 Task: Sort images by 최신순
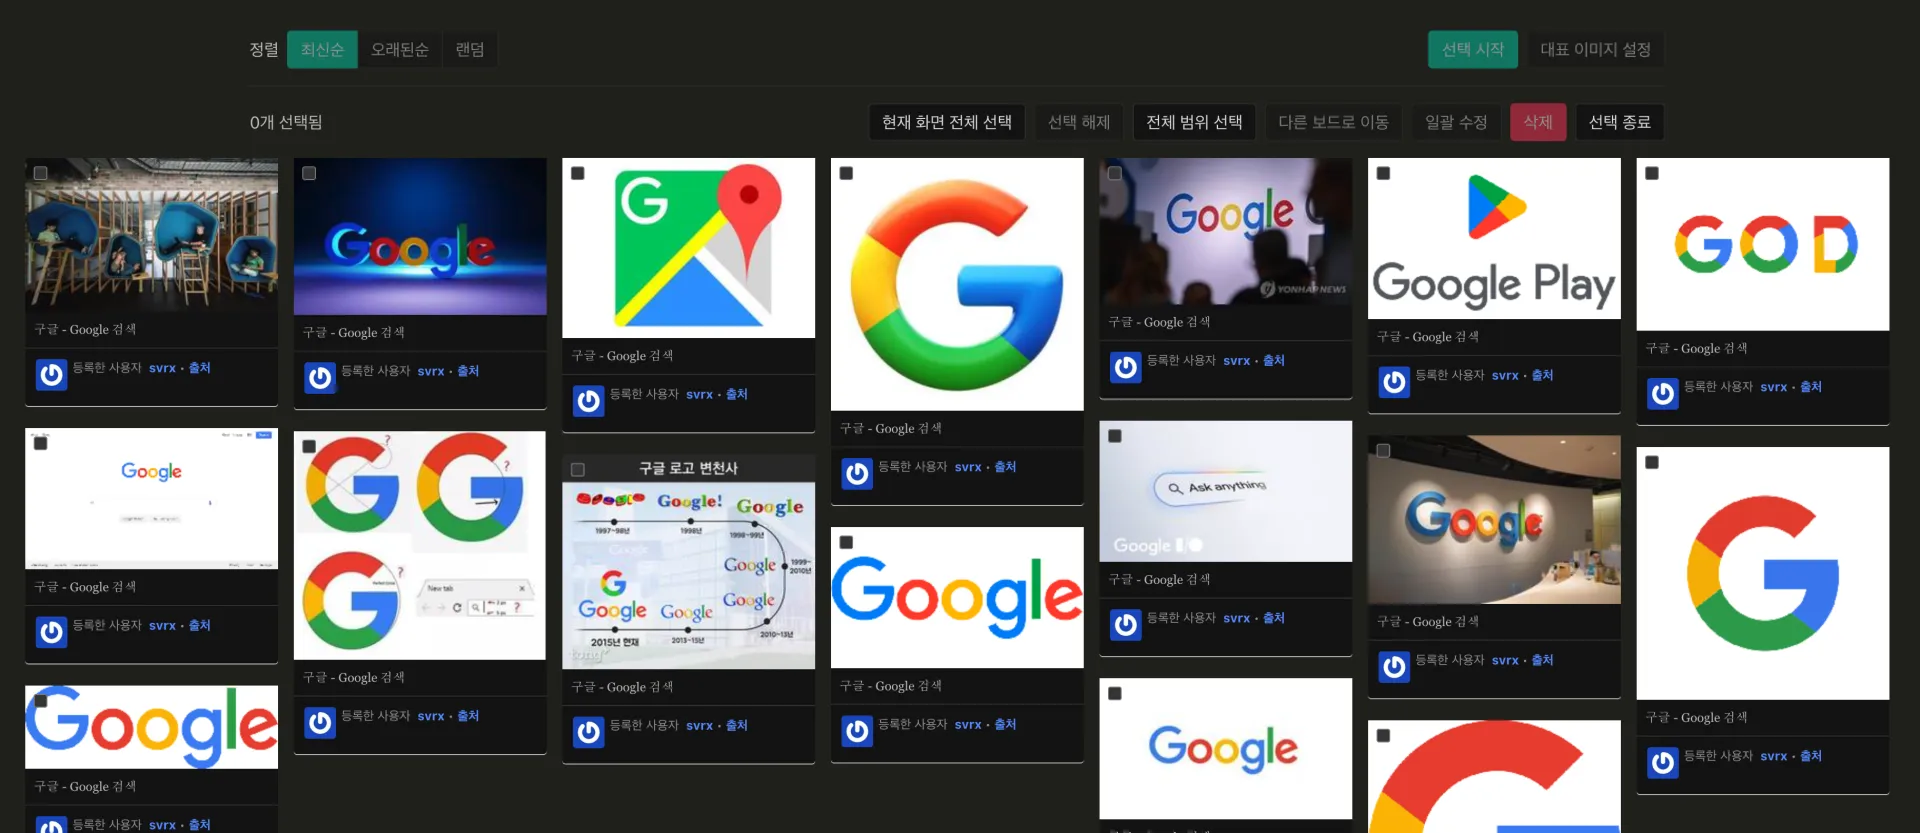click(x=322, y=49)
